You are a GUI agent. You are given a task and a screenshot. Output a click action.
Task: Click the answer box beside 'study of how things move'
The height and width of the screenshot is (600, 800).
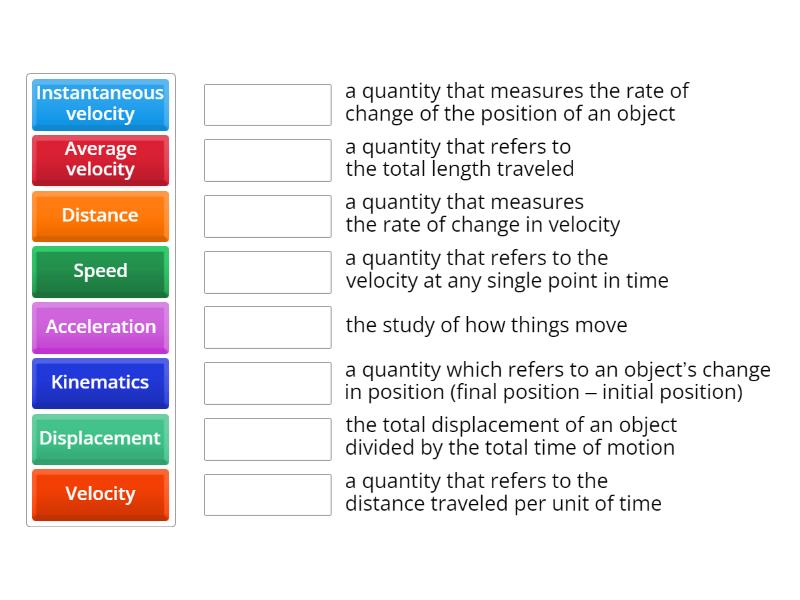click(x=267, y=327)
